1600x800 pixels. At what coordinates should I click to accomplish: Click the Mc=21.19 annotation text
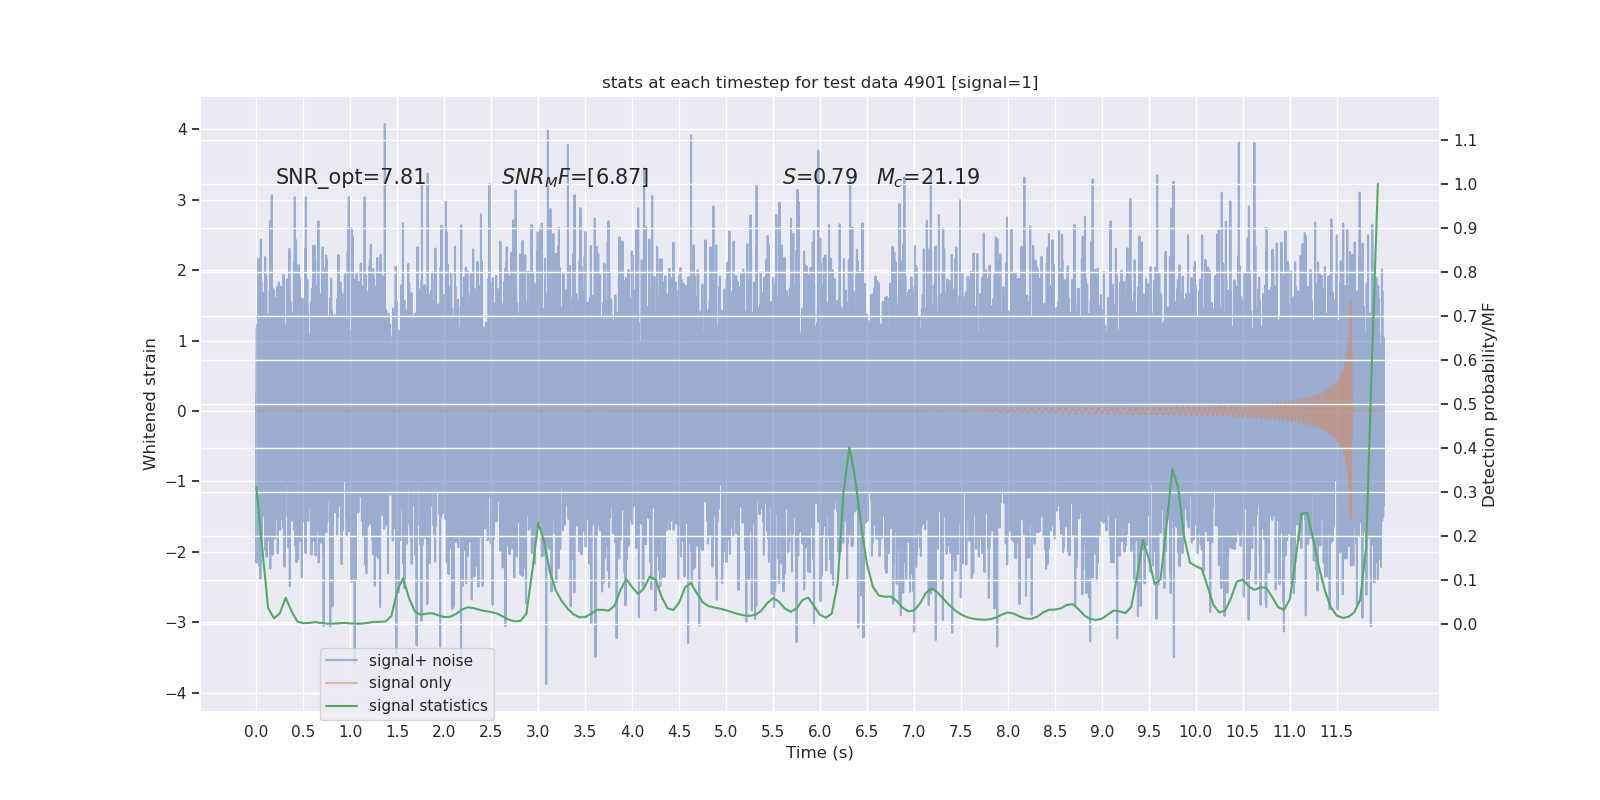928,177
